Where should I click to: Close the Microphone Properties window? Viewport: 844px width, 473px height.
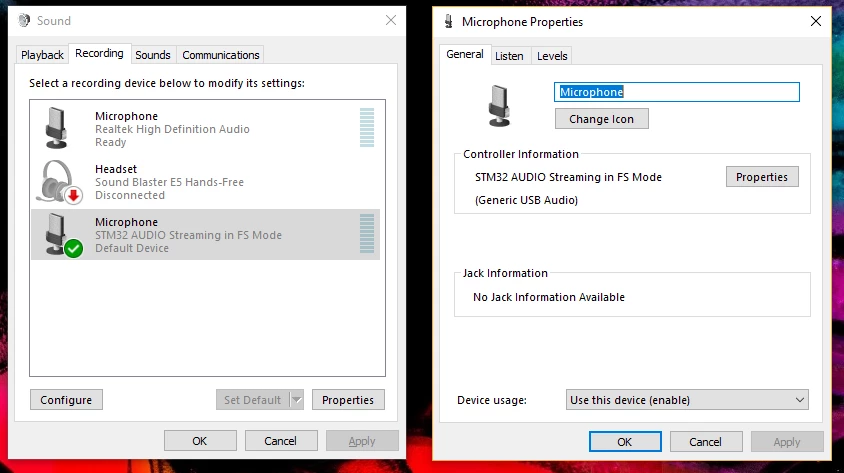815,21
